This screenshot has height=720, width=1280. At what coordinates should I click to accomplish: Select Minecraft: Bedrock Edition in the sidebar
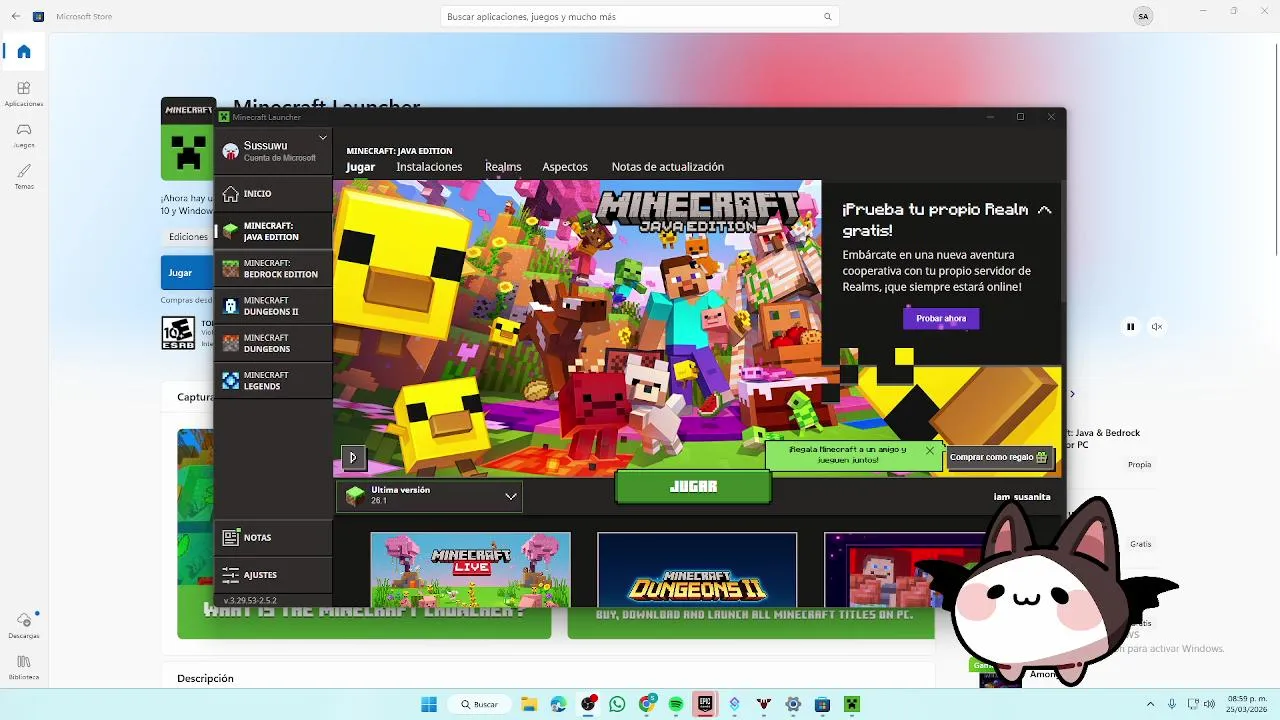pos(273,269)
